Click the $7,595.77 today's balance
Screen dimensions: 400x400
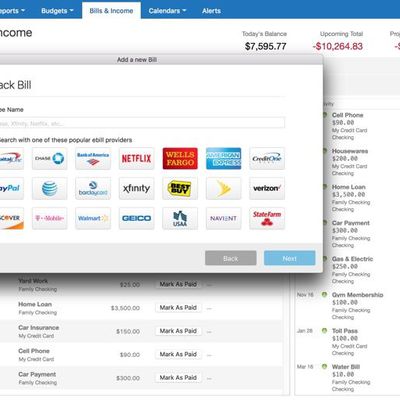(266, 46)
